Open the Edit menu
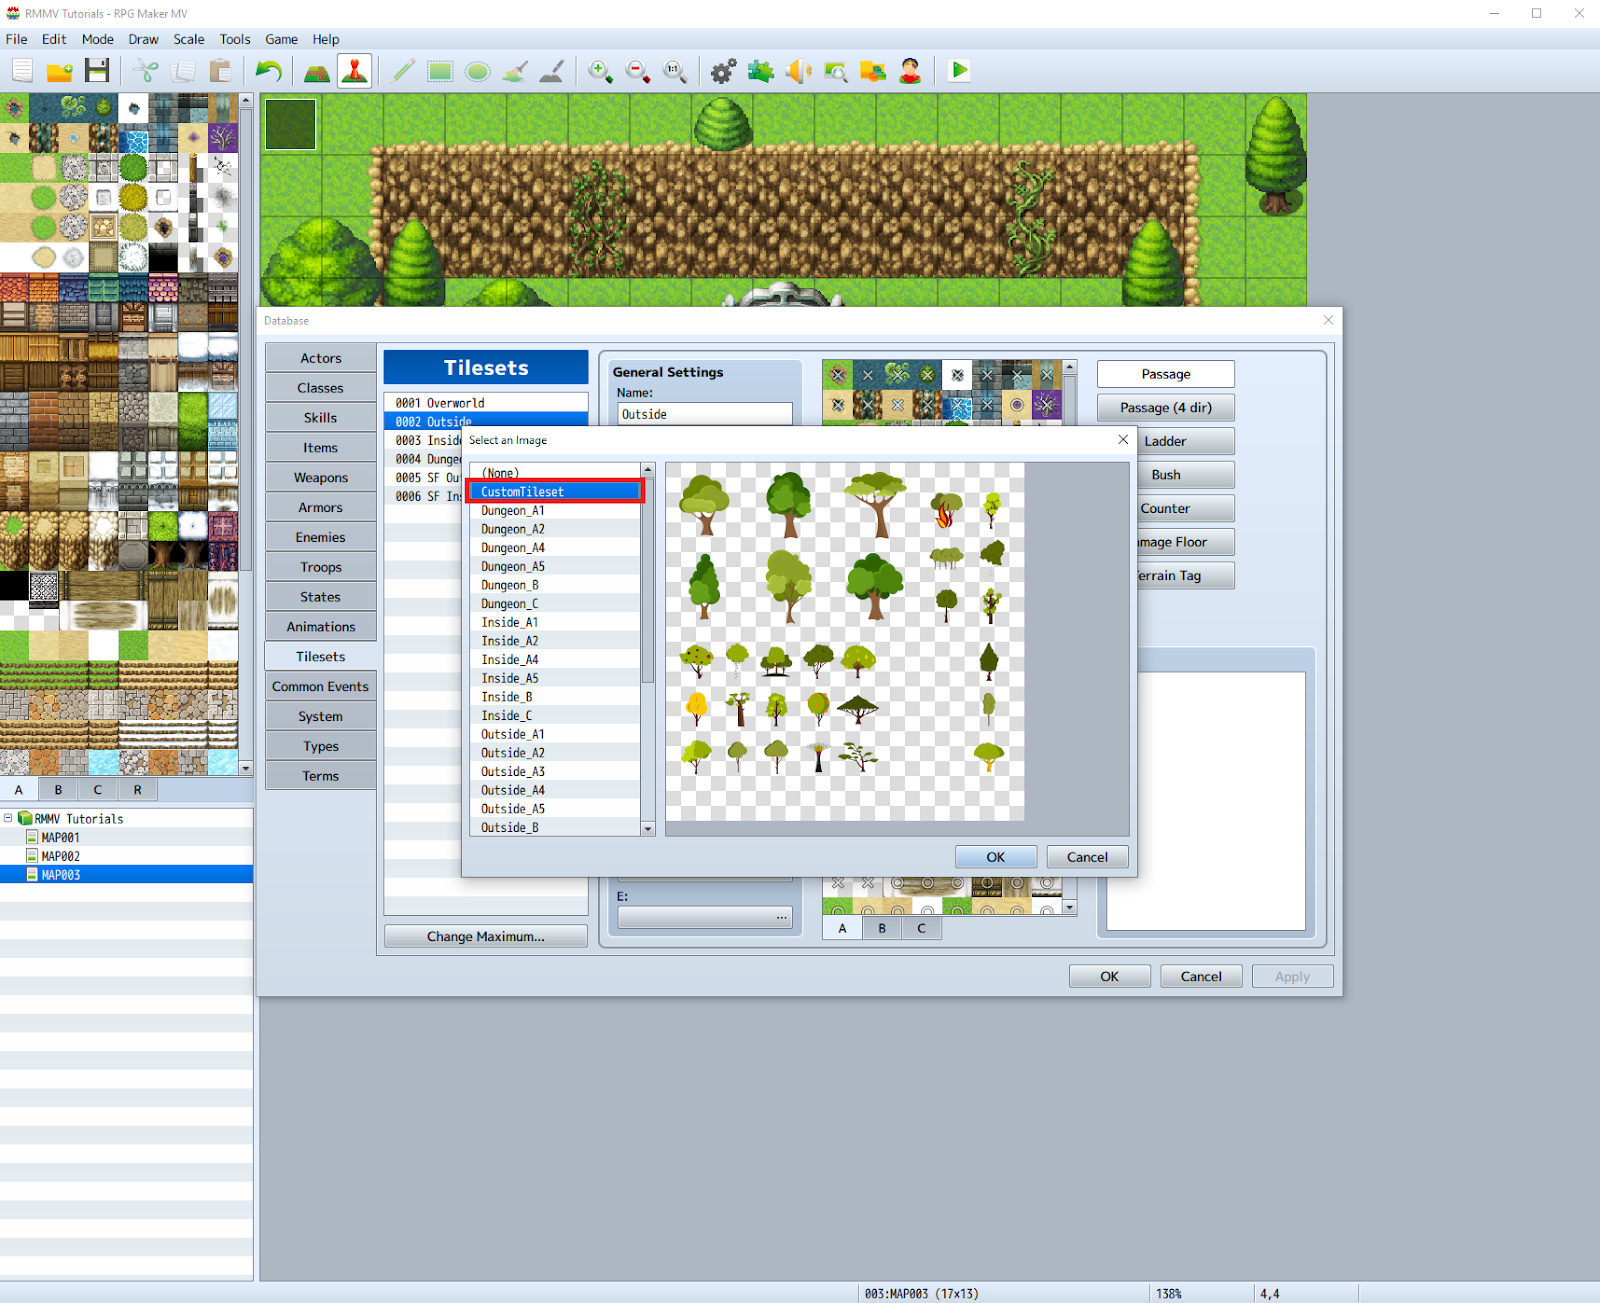The height and width of the screenshot is (1303, 1600). [x=54, y=39]
